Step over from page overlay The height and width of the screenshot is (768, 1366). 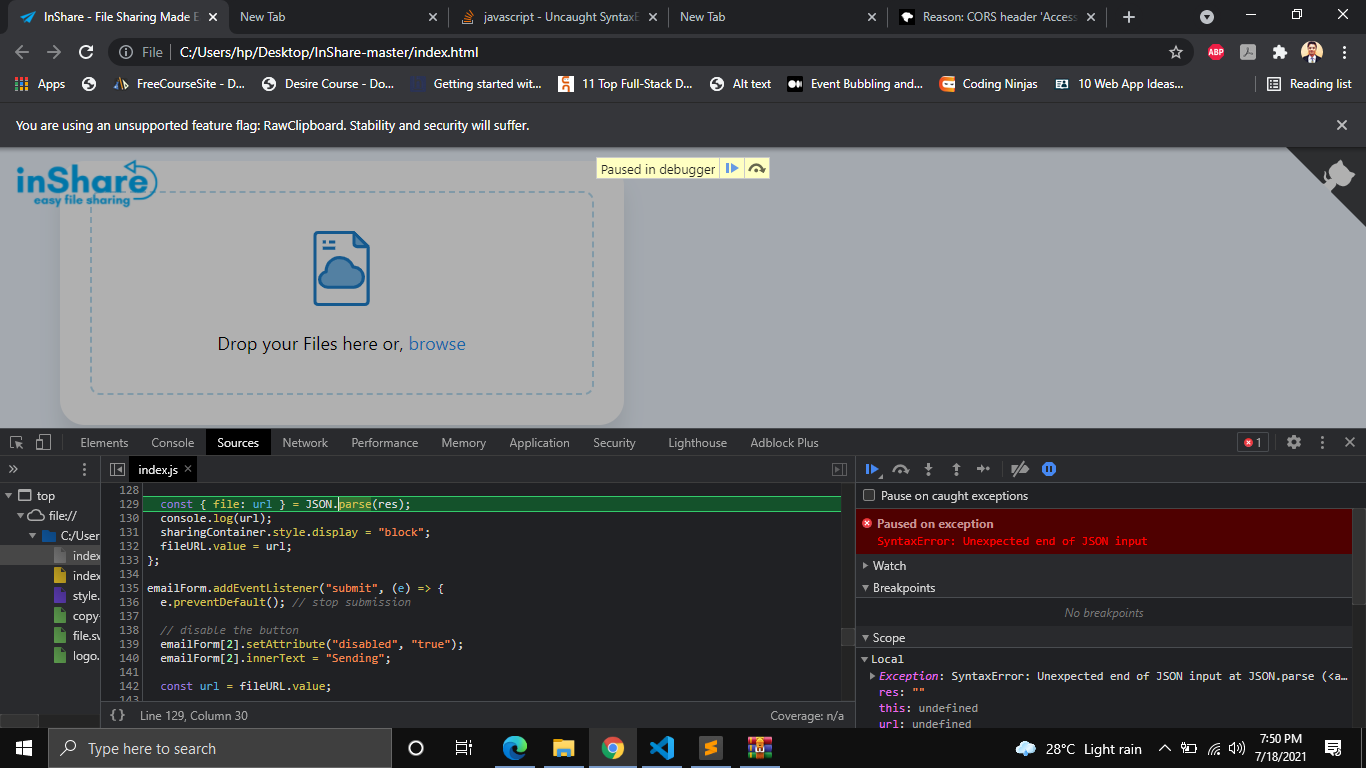pos(757,169)
